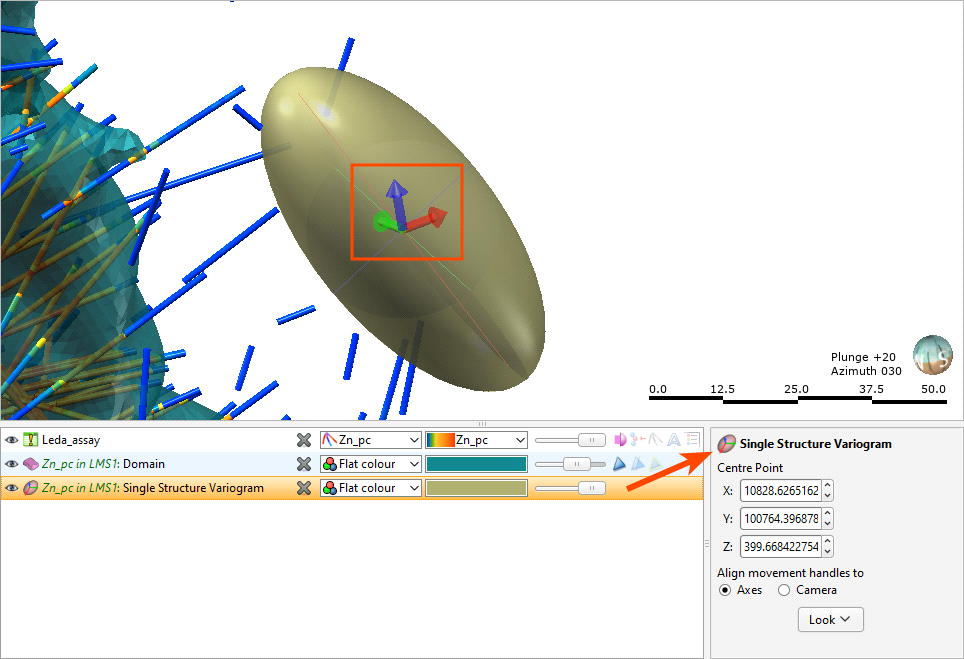
Task: Click the Single Structure Variogram ellipsoid row icon
Action: coord(30,488)
